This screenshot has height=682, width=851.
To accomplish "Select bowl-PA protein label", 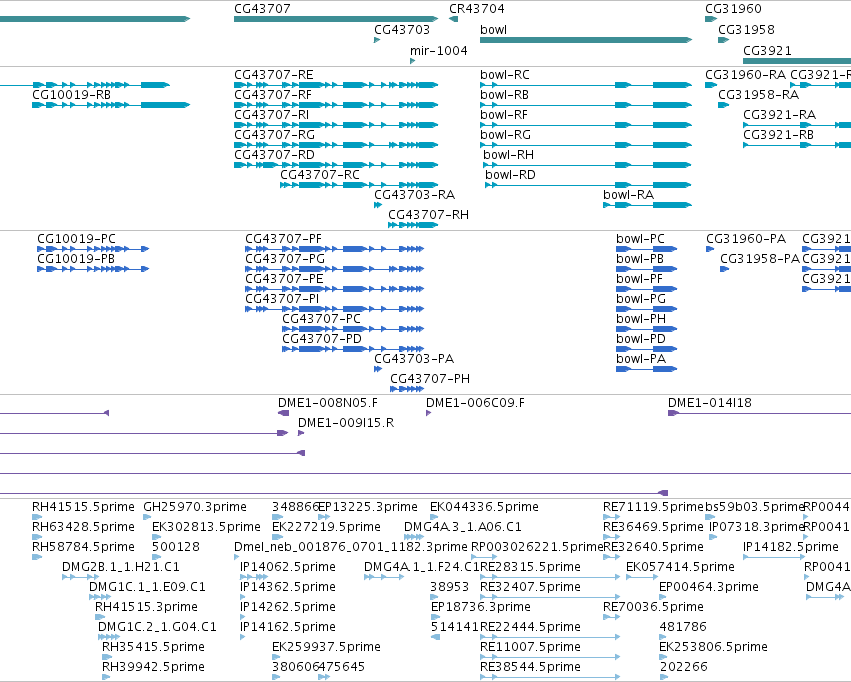I will (x=640, y=359).
